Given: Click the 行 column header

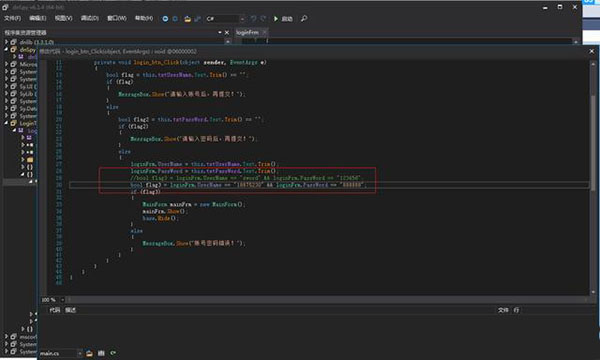Looking at the screenshot, I should point(516,310).
